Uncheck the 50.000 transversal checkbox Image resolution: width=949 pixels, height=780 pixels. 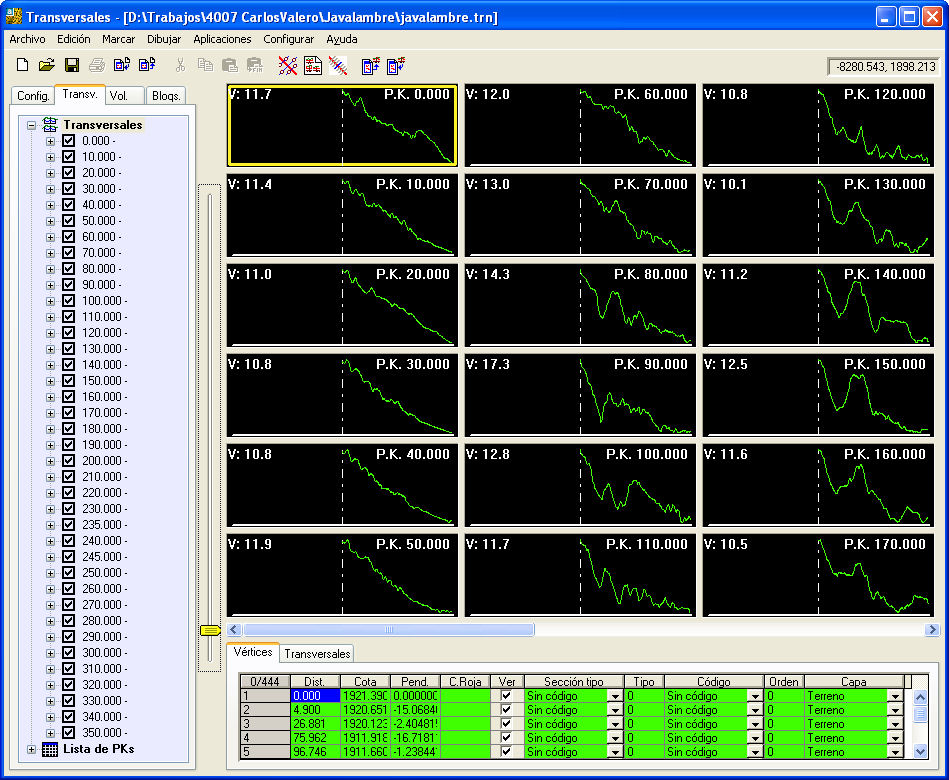coord(68,220)
